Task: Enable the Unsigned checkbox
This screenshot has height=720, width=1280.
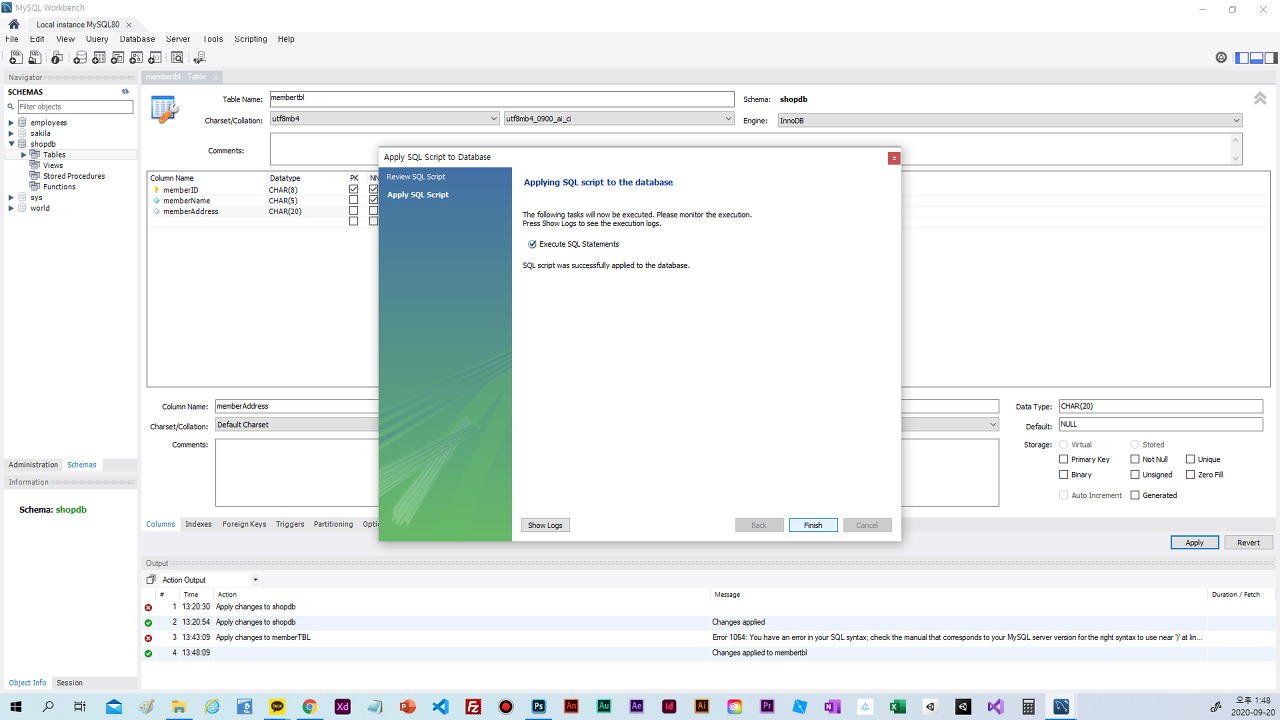Action: (1135, 475)
